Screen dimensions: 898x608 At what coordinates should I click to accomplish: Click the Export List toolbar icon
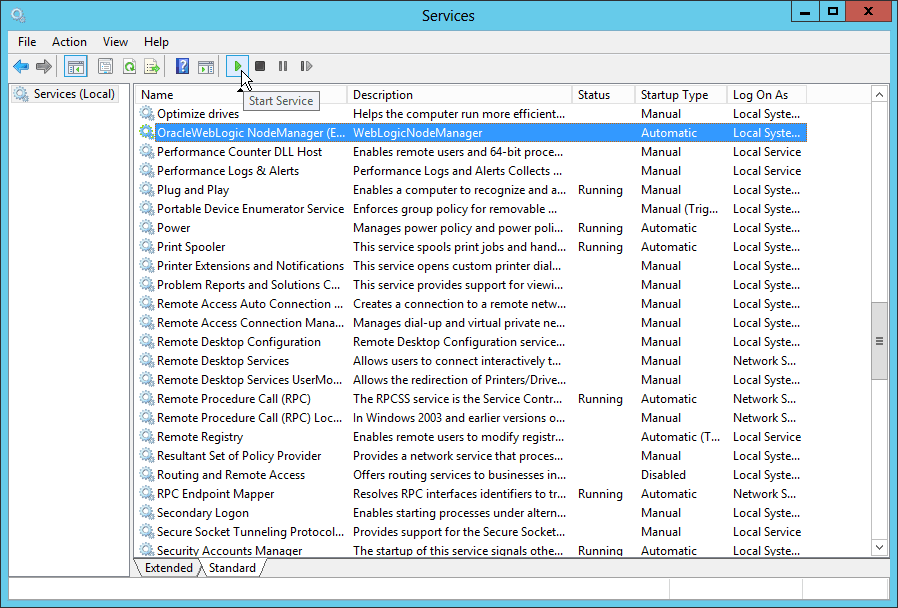[x=152, y=66]
